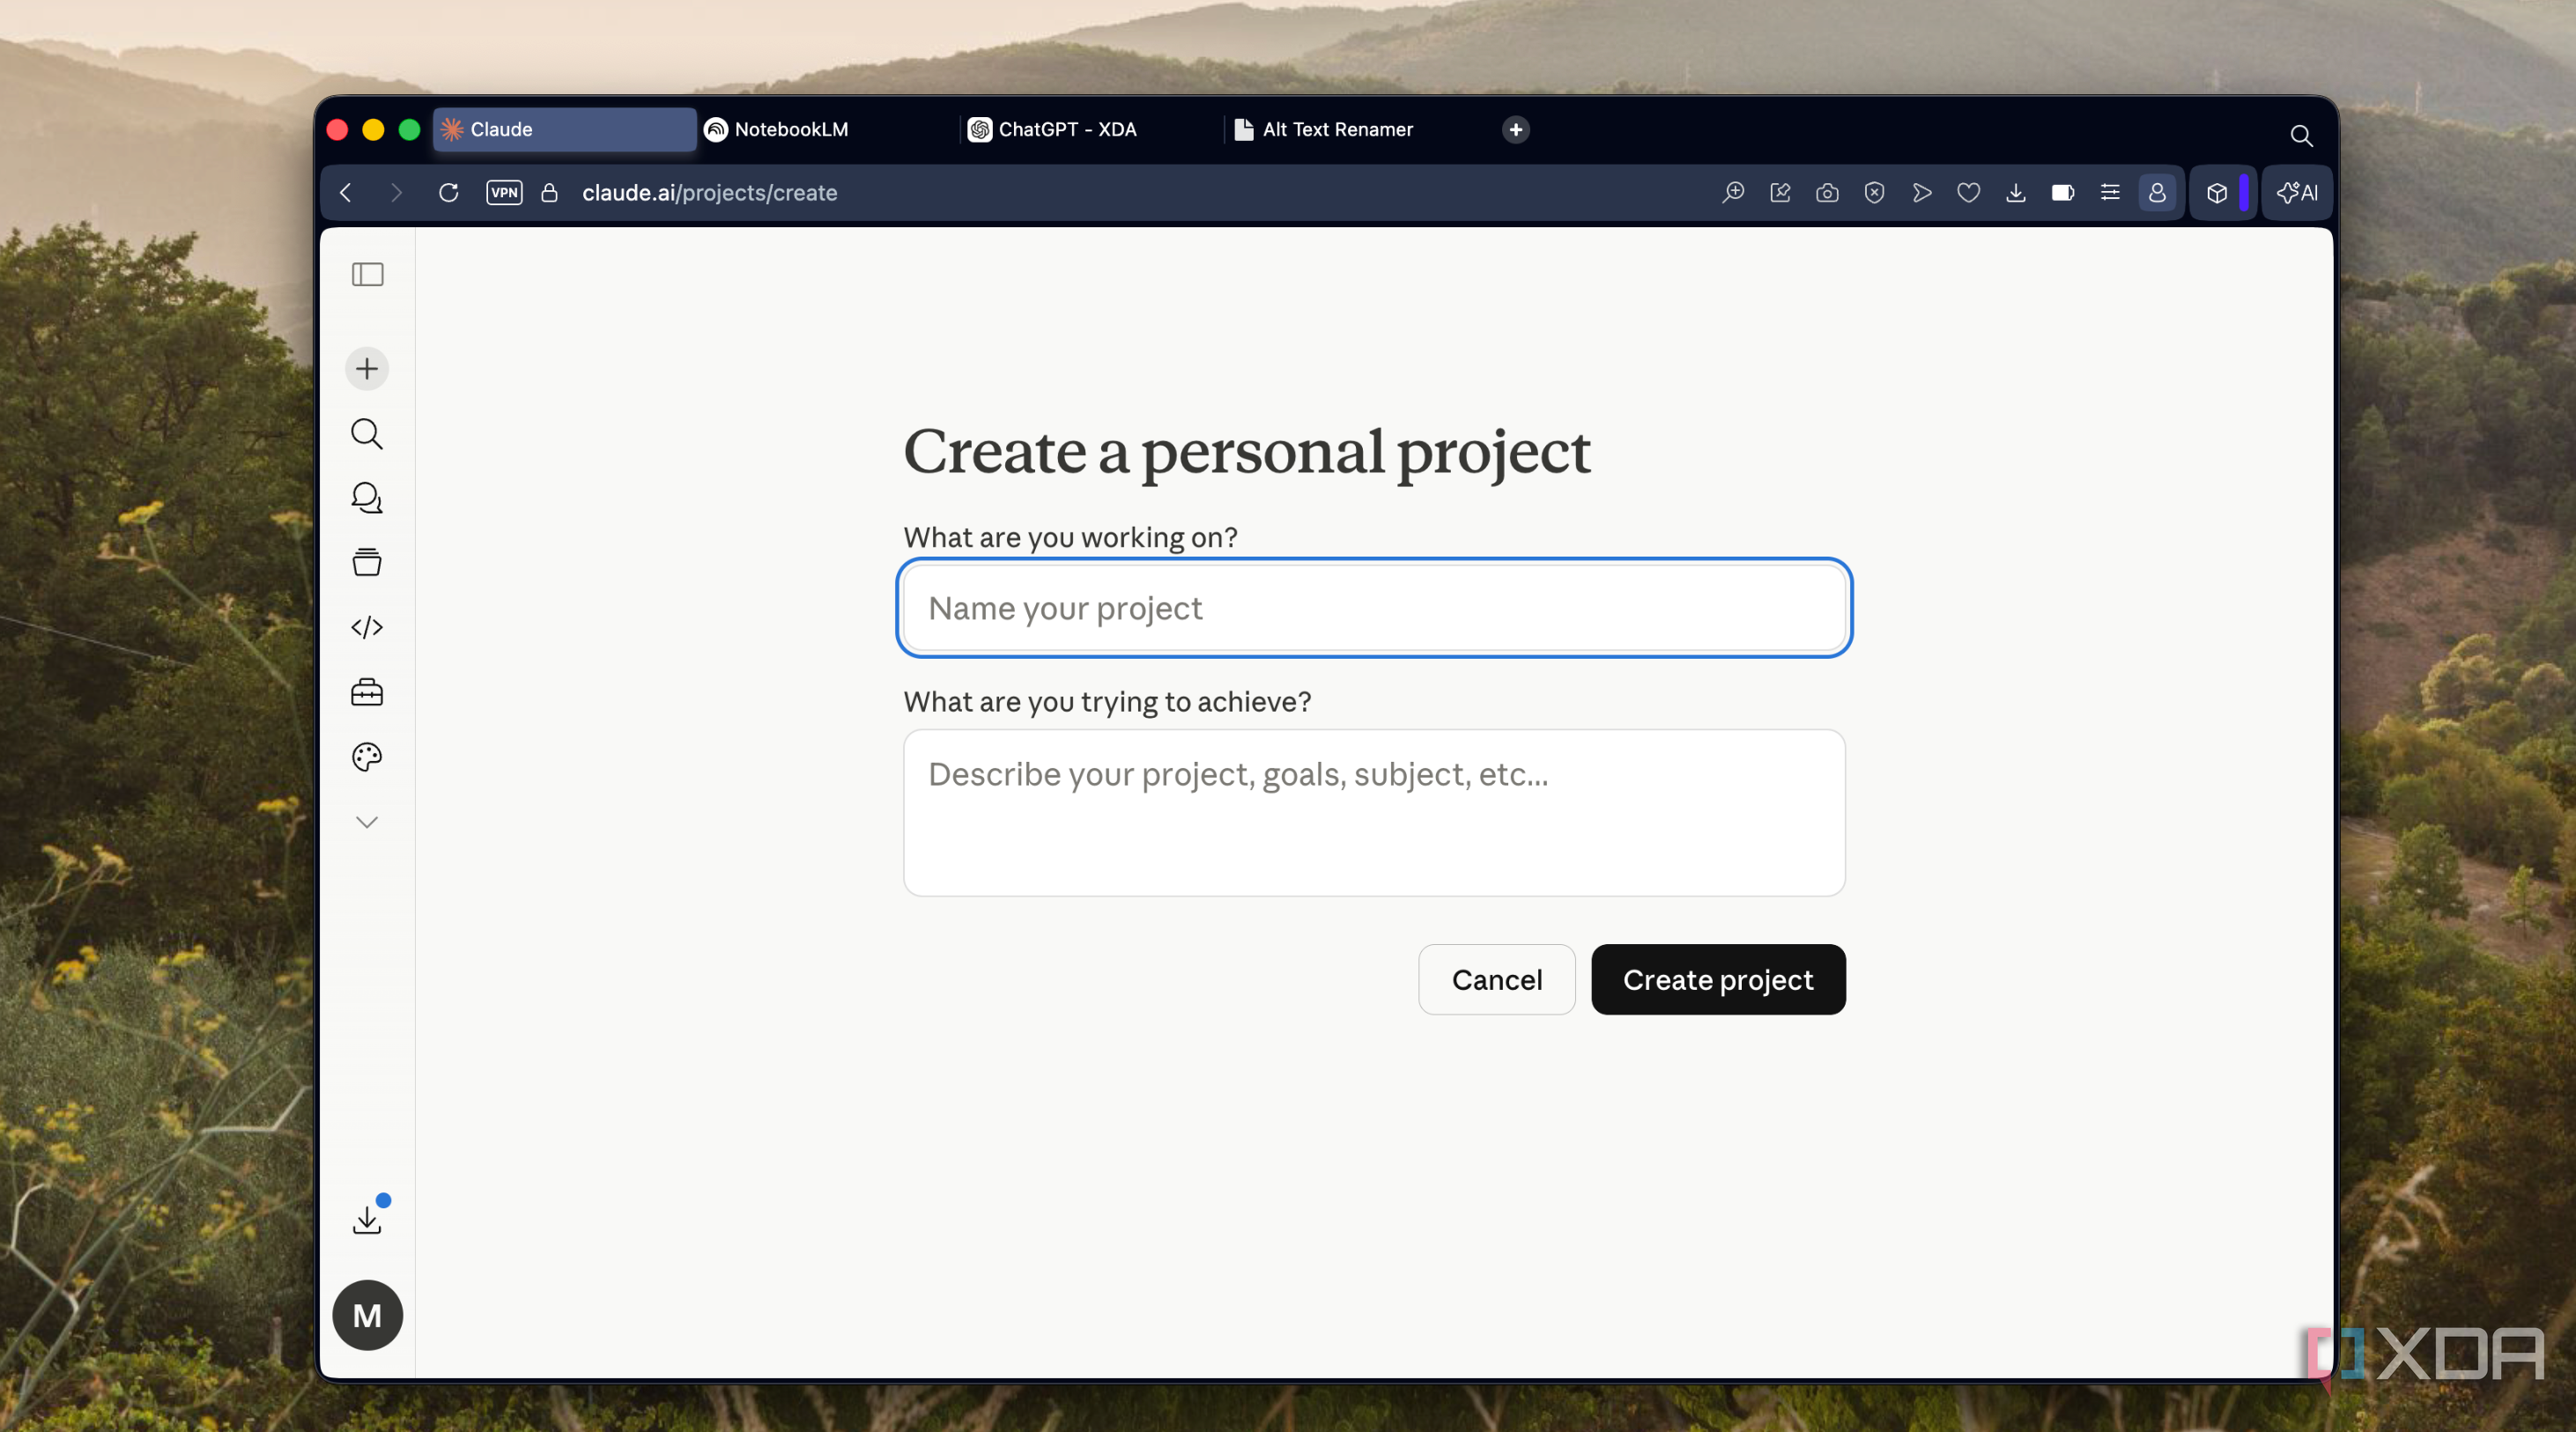
Task: Go back in browser history
Action: 346,192
